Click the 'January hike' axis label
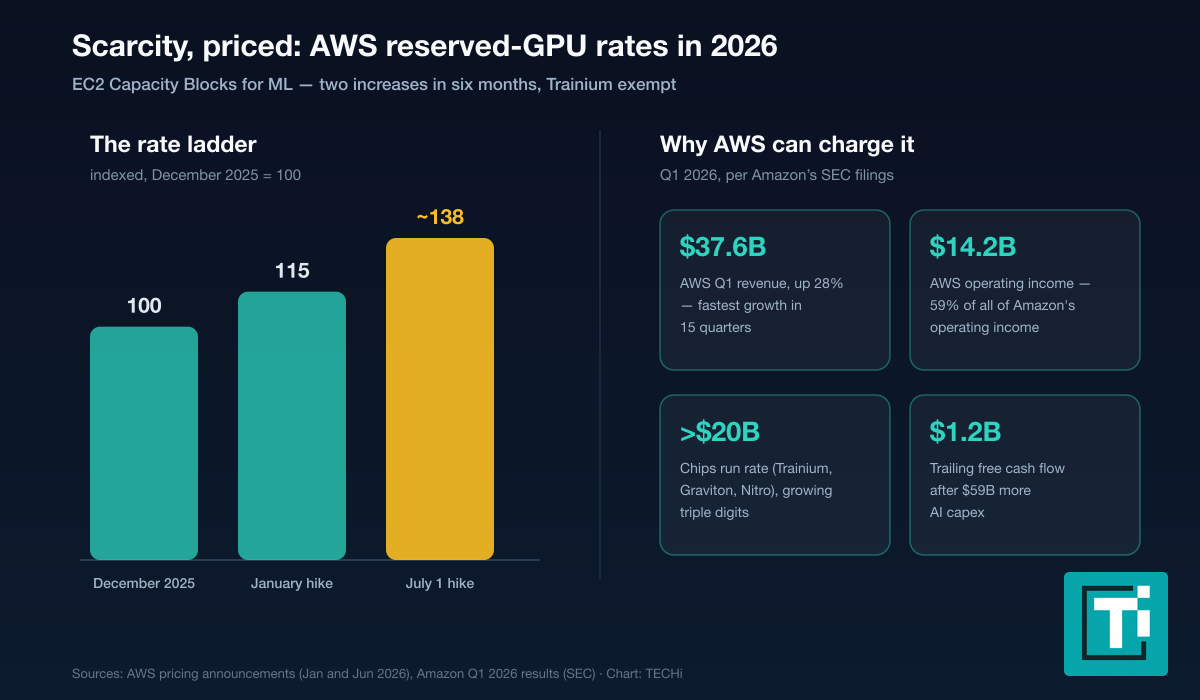This screenshot has height=700, width=1200. [292, 583]
